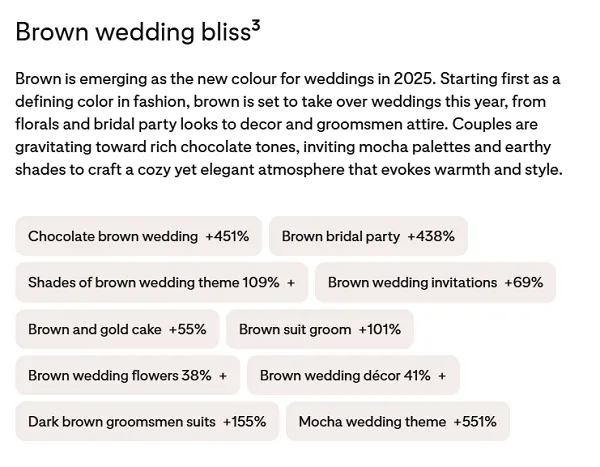Choose the Brown wedding invitations chip
This screenshot has height=467, width=600.
[435, 283]
